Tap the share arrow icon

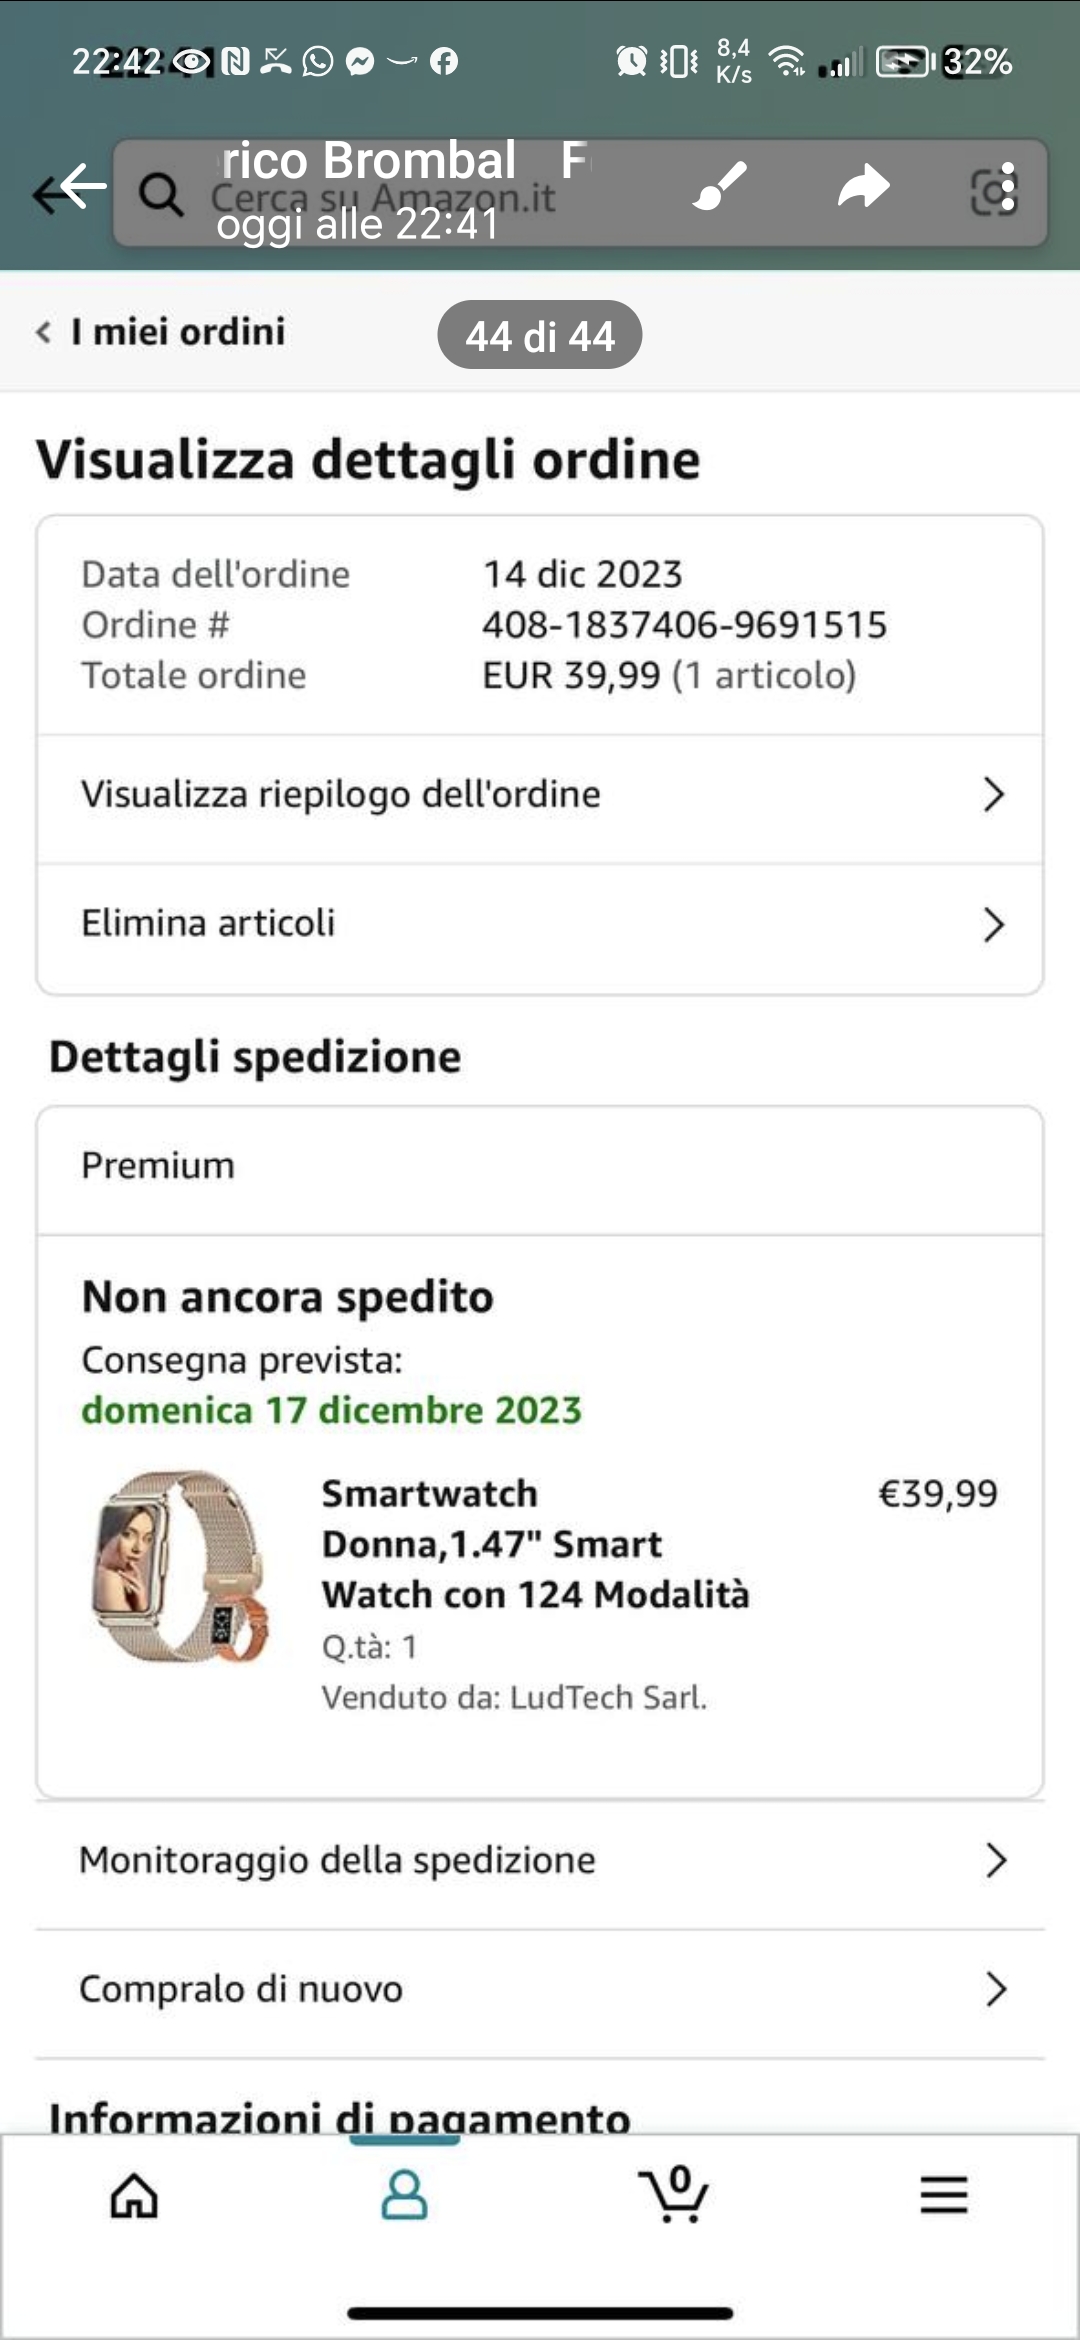[x=864, y=187]
